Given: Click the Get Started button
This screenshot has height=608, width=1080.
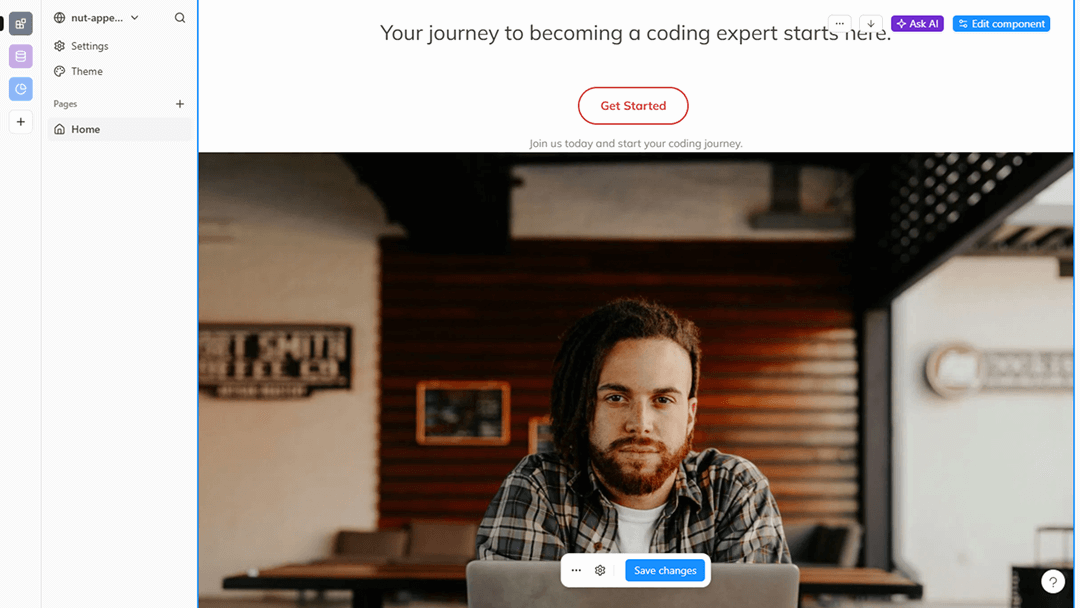Looking at the screenshot, I should coord(633,105).
